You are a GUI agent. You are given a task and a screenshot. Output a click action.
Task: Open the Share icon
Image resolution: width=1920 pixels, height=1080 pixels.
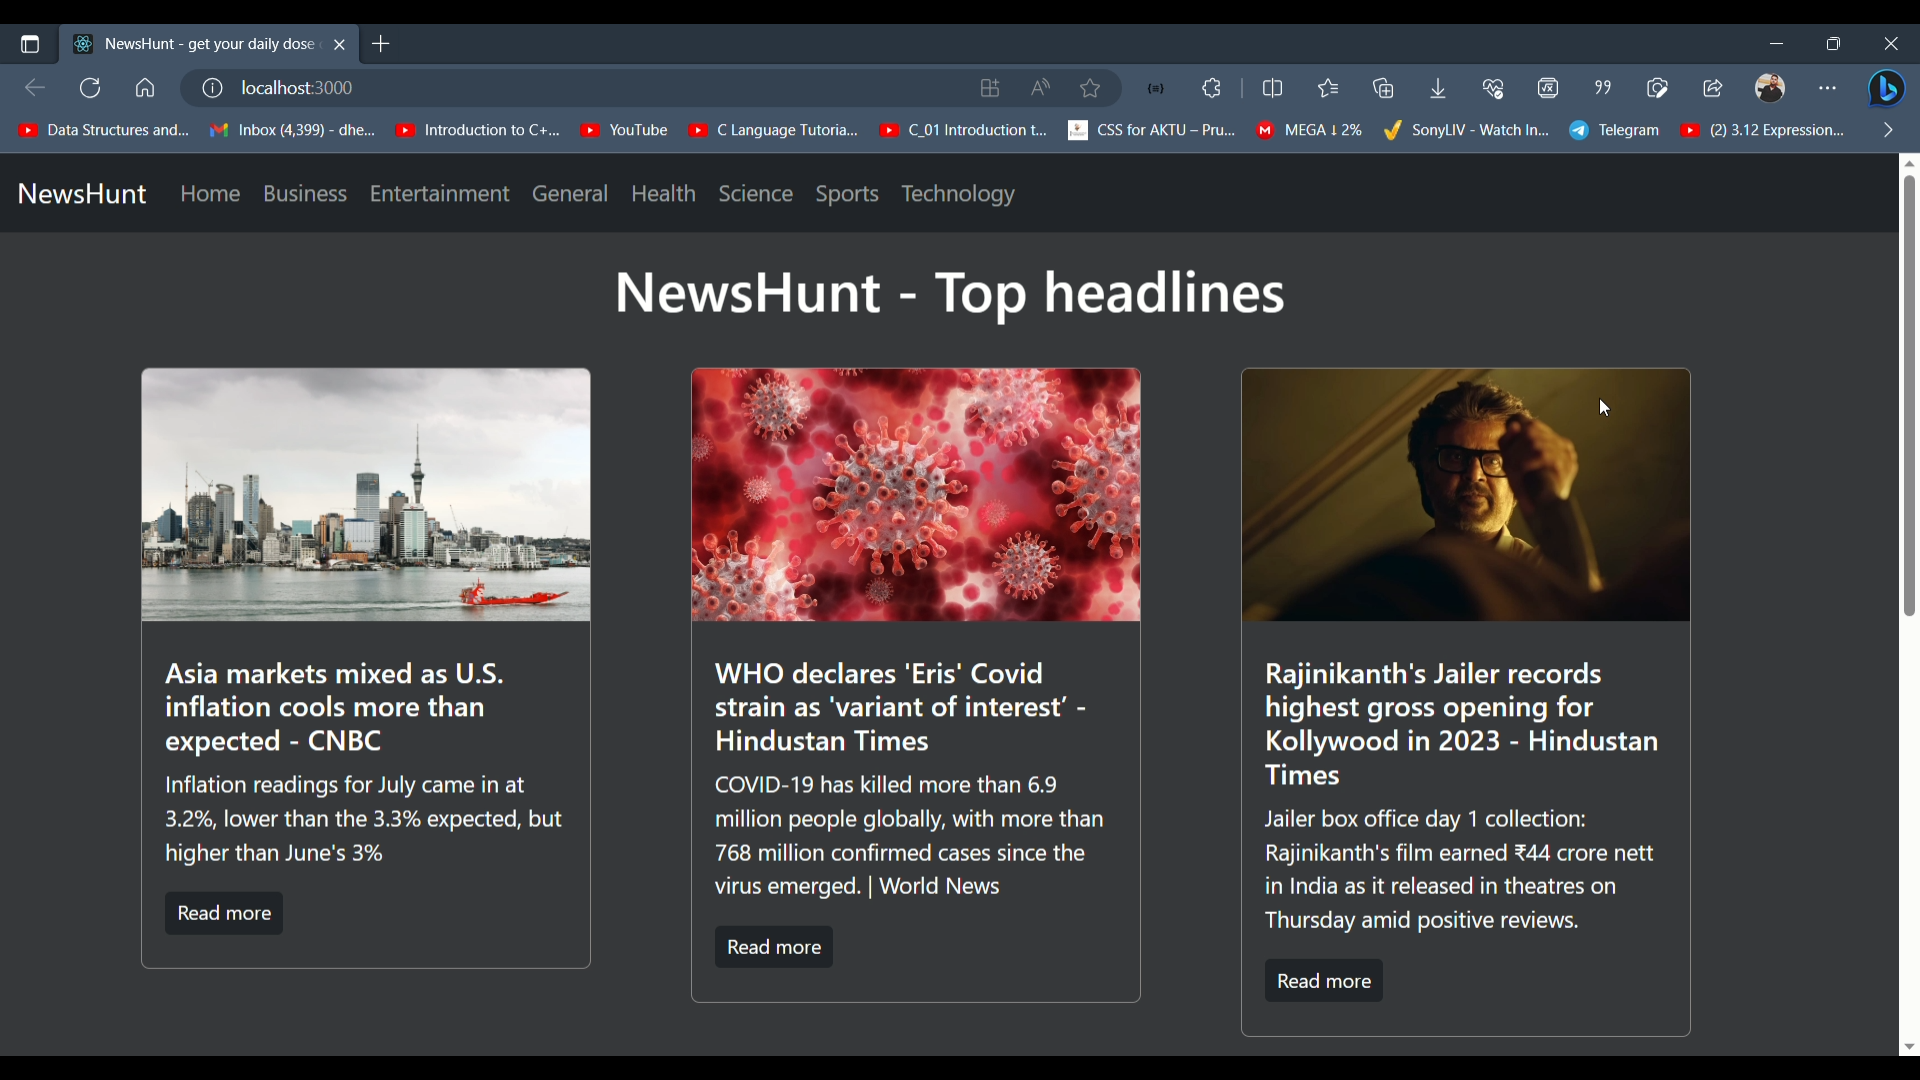[1713, 88]
